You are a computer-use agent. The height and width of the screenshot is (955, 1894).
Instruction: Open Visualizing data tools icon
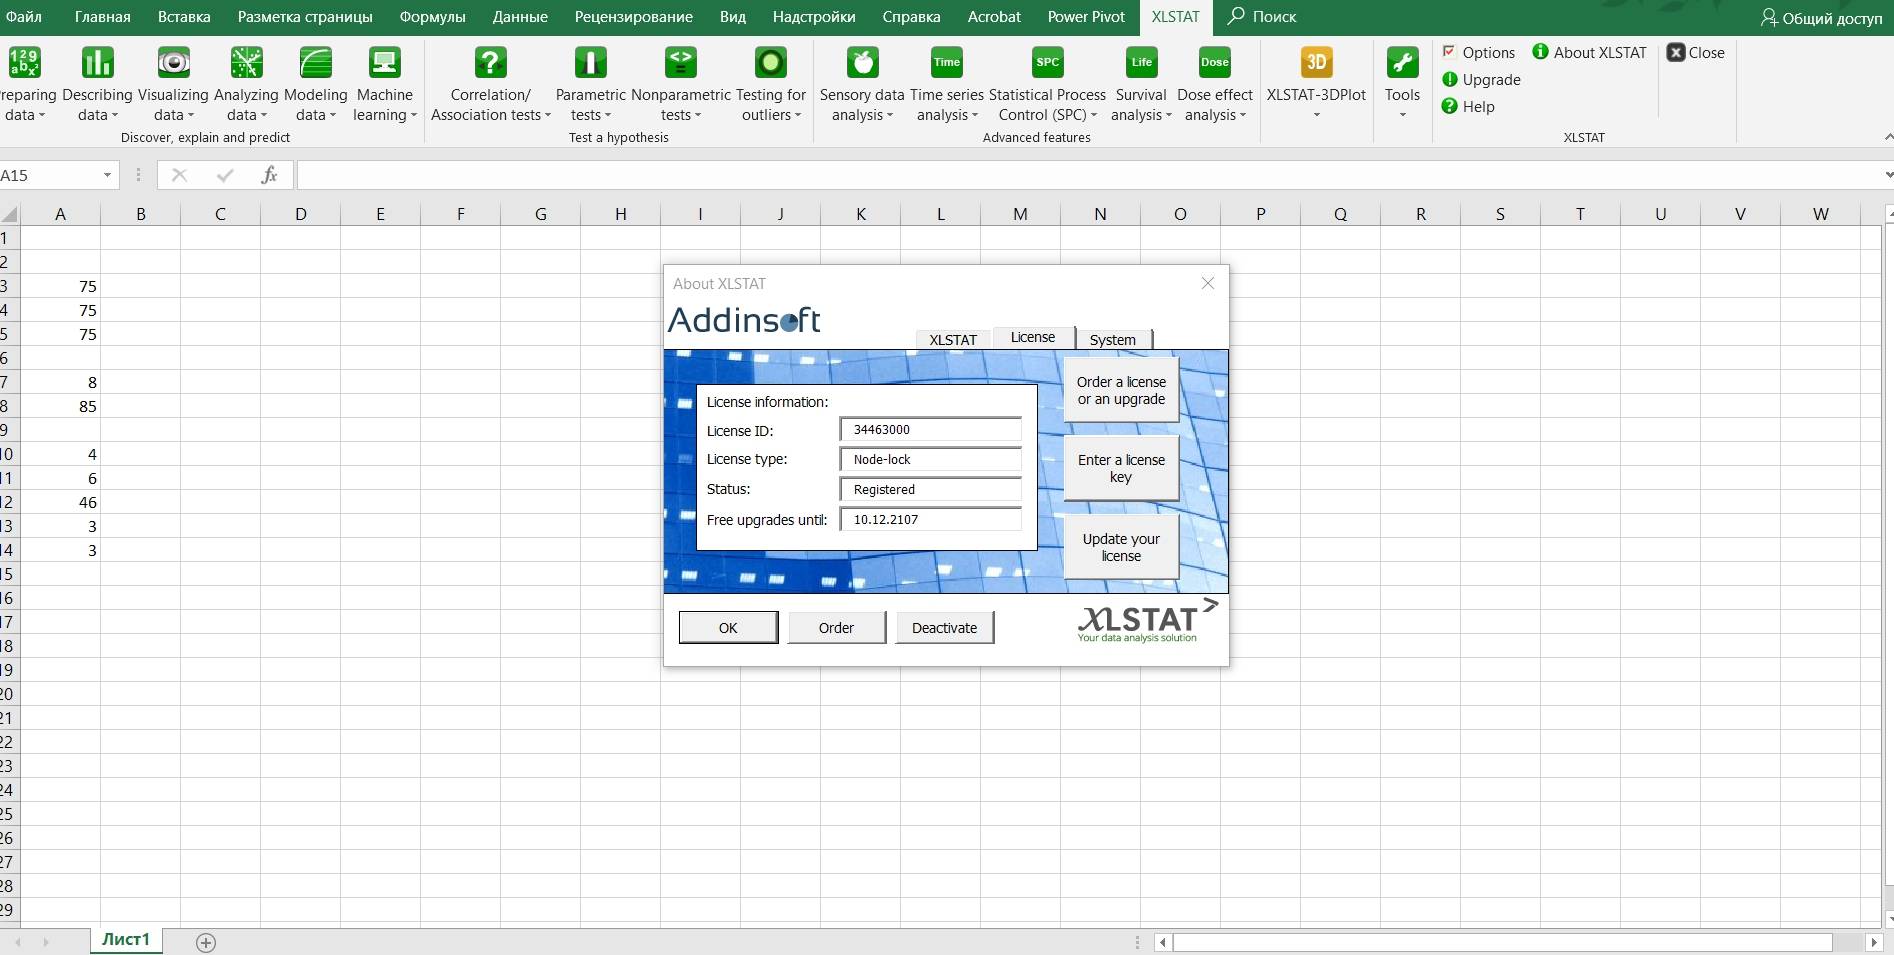[174, 63]
